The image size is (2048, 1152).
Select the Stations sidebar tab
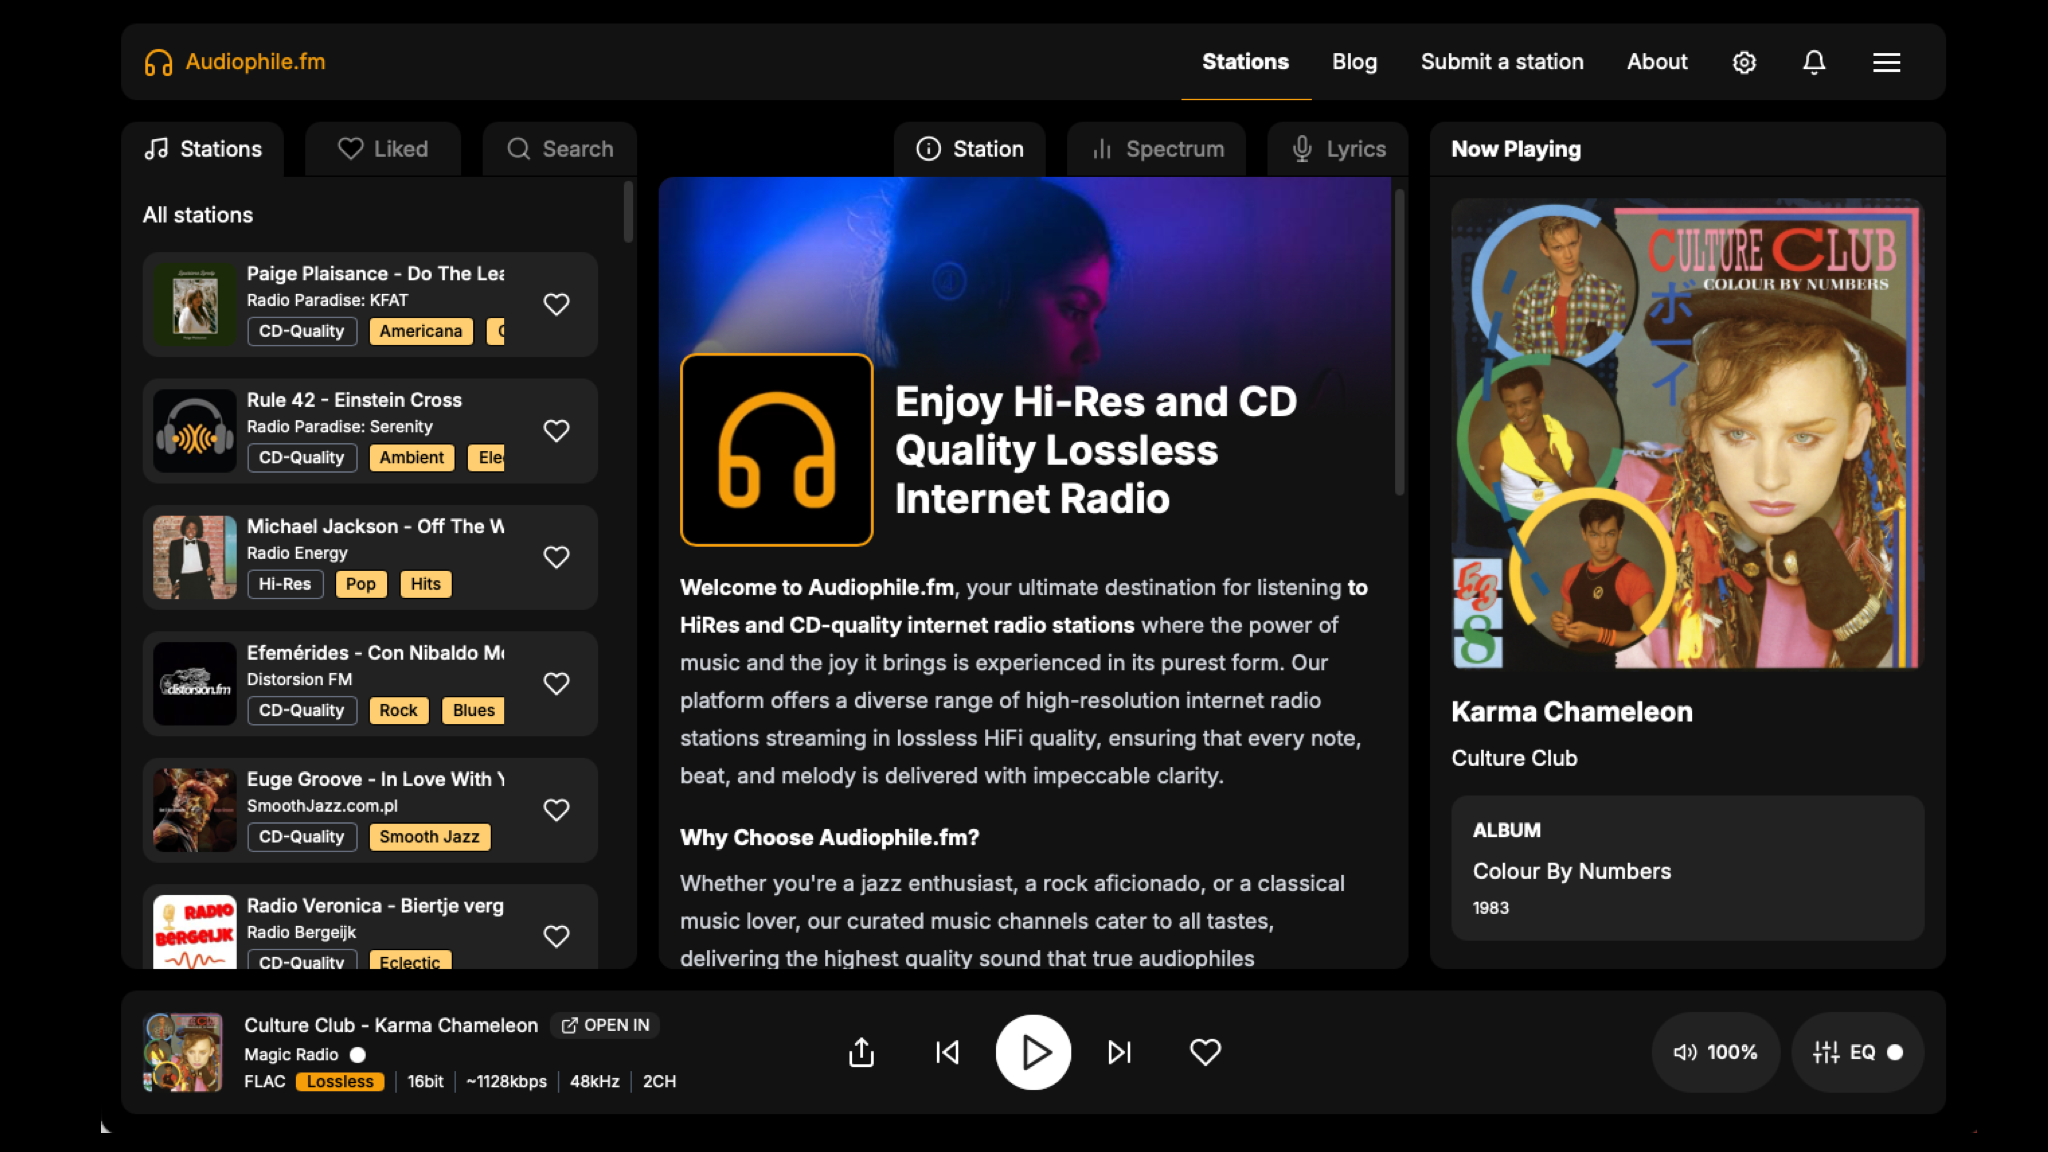tap(203, 149)
